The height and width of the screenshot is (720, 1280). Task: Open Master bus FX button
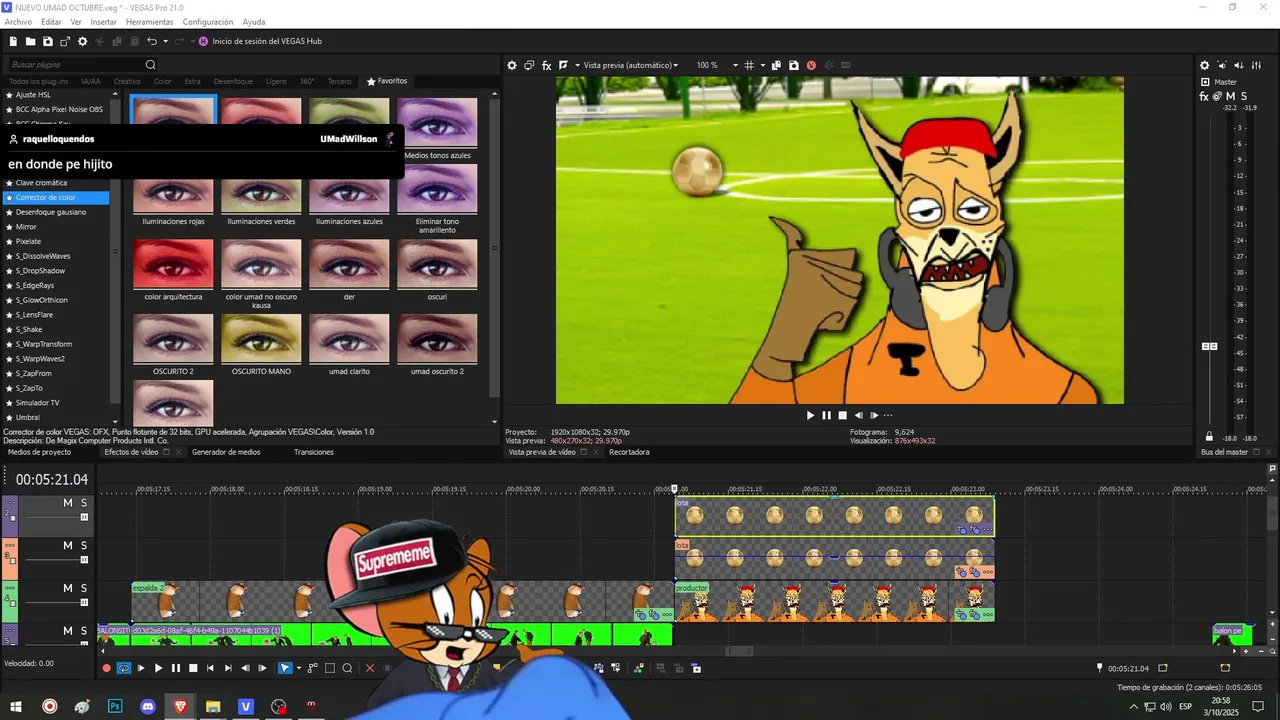click(x=1204, y=96)
